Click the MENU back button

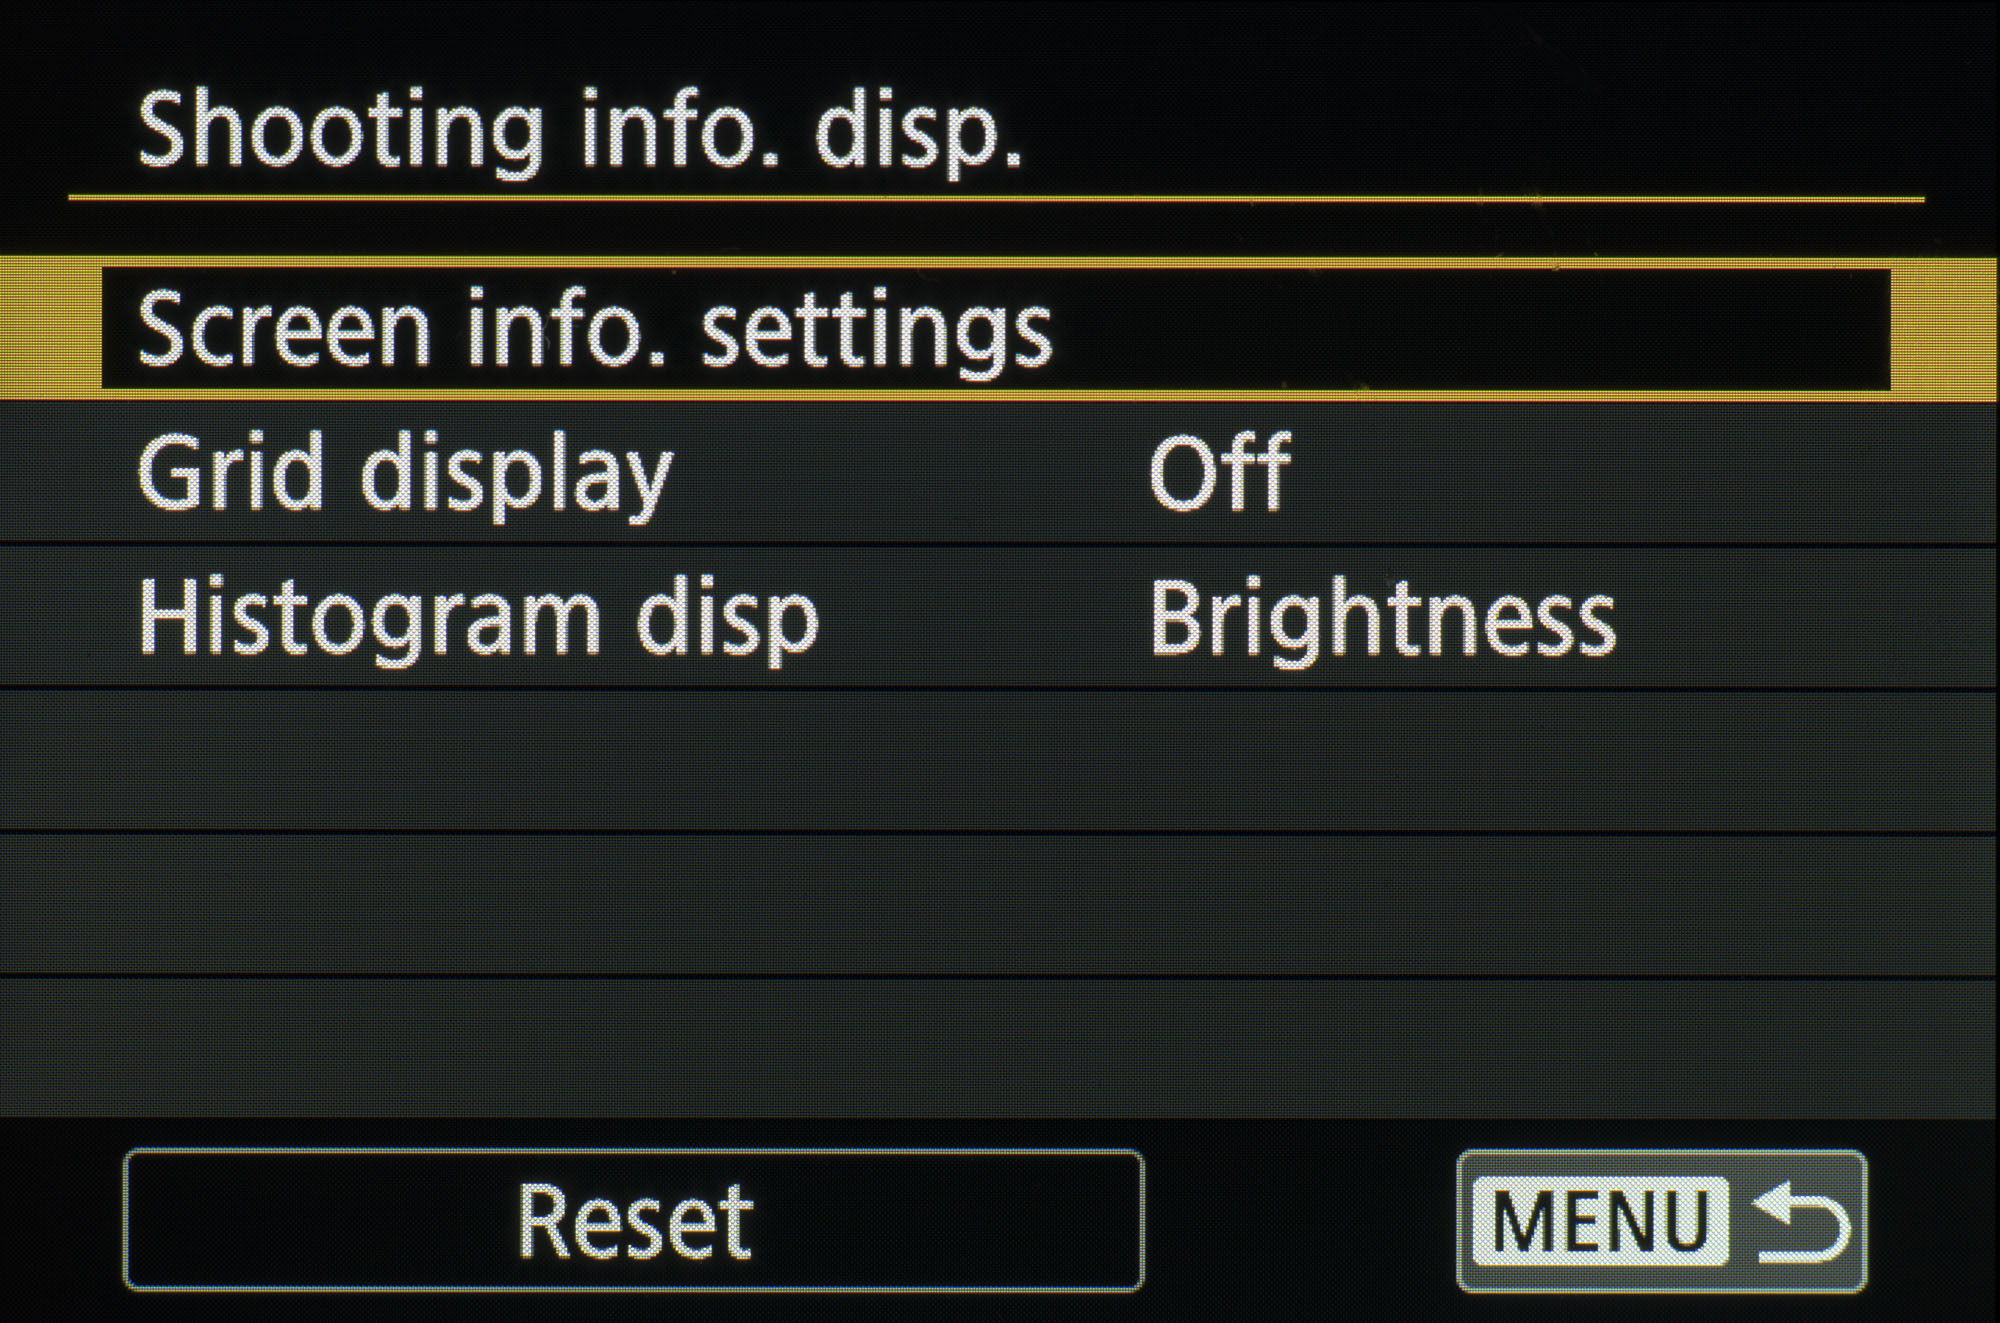[x=1661, y=1222]
